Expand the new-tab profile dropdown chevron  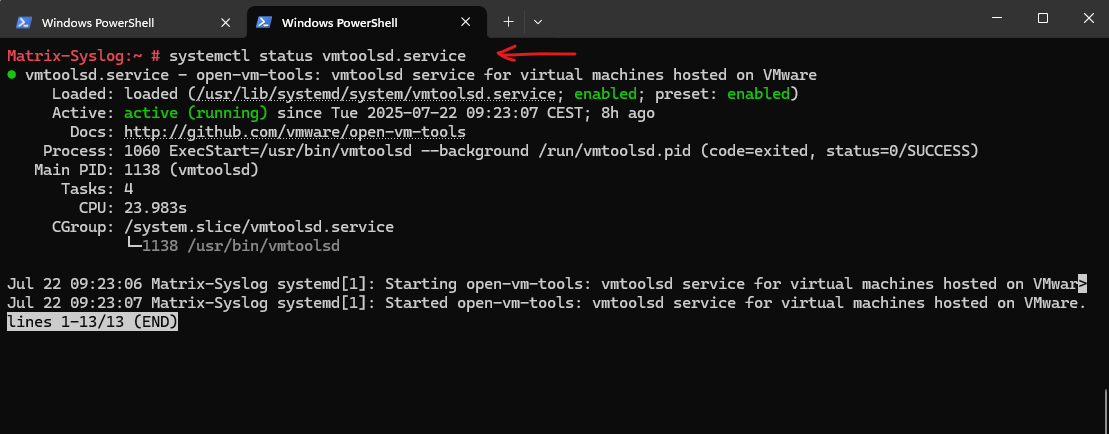click(538, 22)
